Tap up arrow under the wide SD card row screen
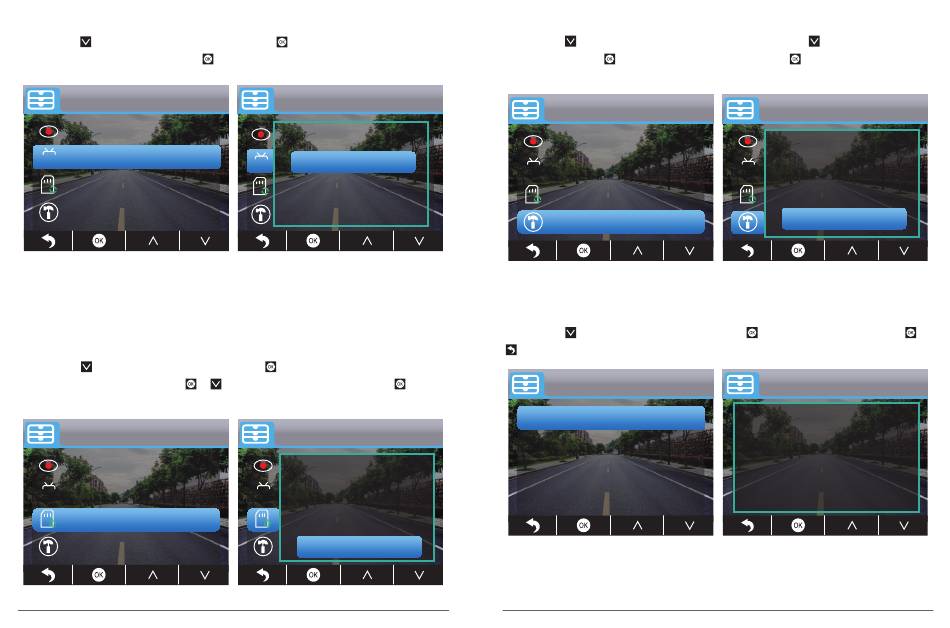Screen dimensions: 950x628 (x=153, y=575)
